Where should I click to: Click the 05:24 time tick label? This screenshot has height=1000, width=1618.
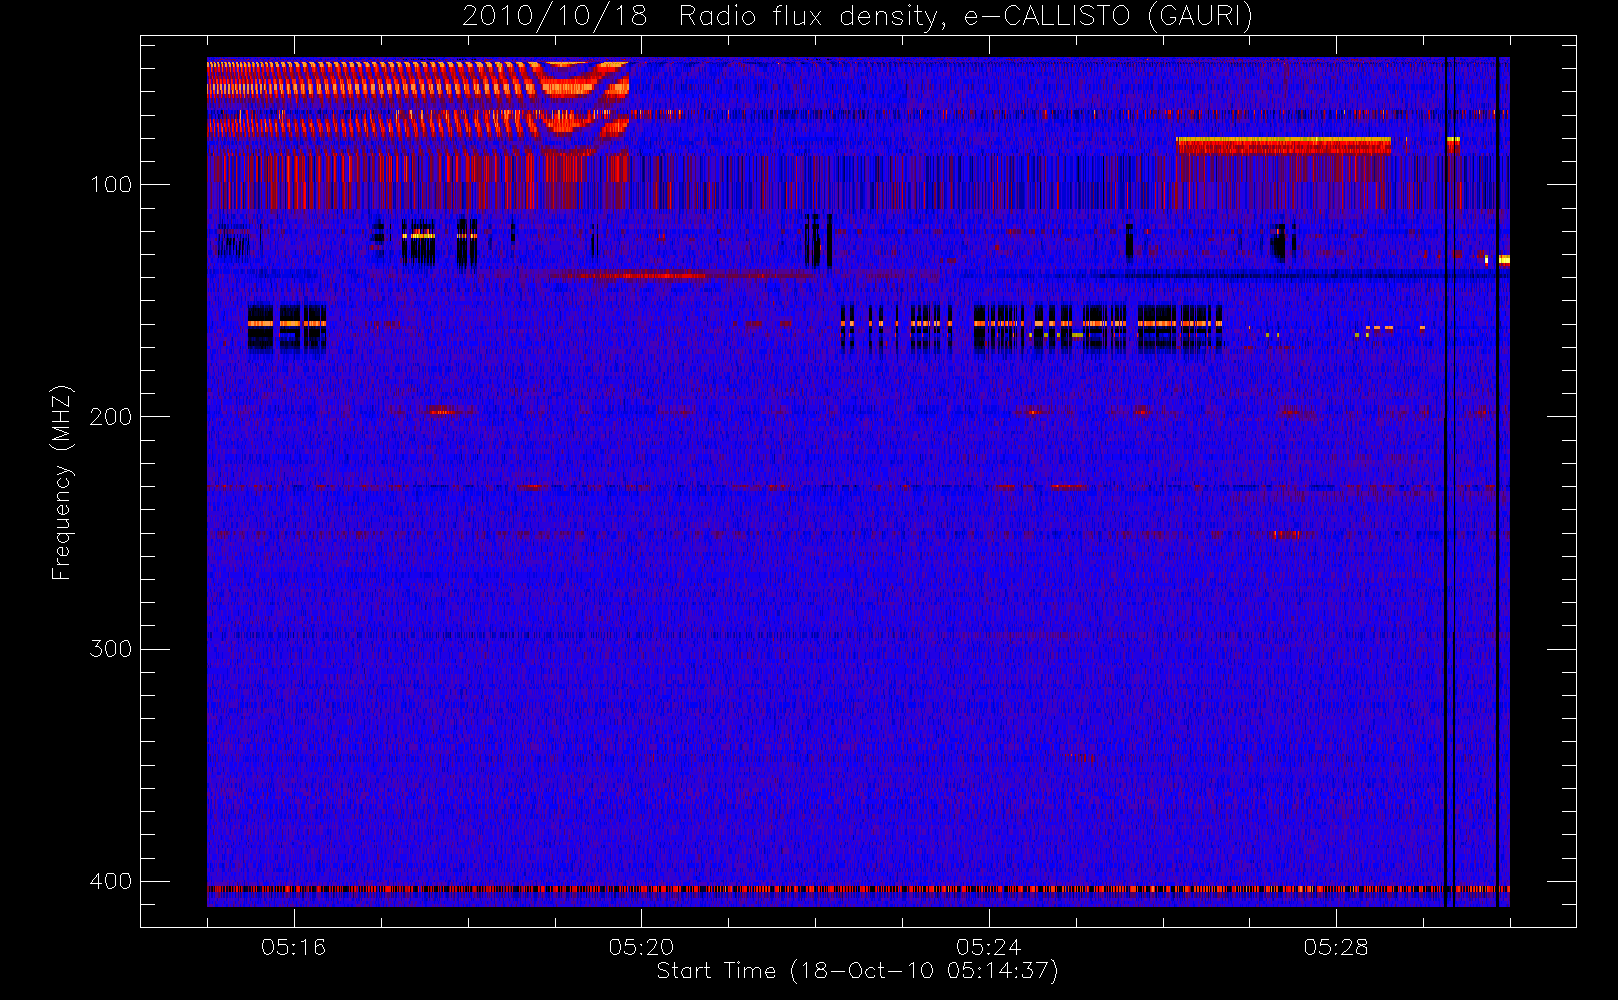pos(988,947)
